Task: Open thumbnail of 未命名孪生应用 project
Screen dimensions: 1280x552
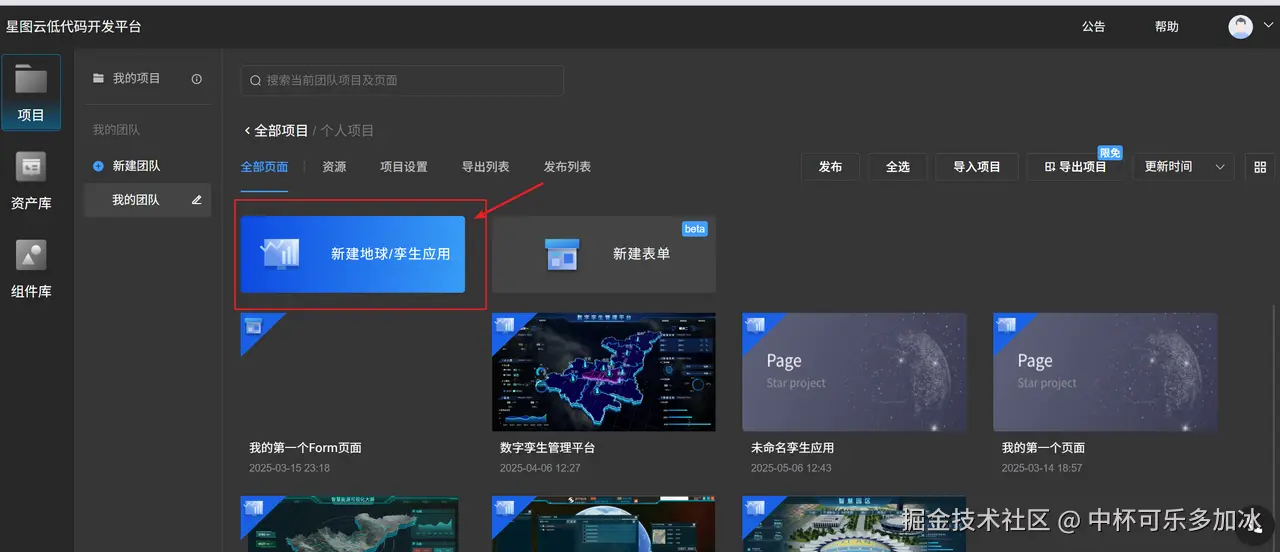Action: tap(854, 372)
